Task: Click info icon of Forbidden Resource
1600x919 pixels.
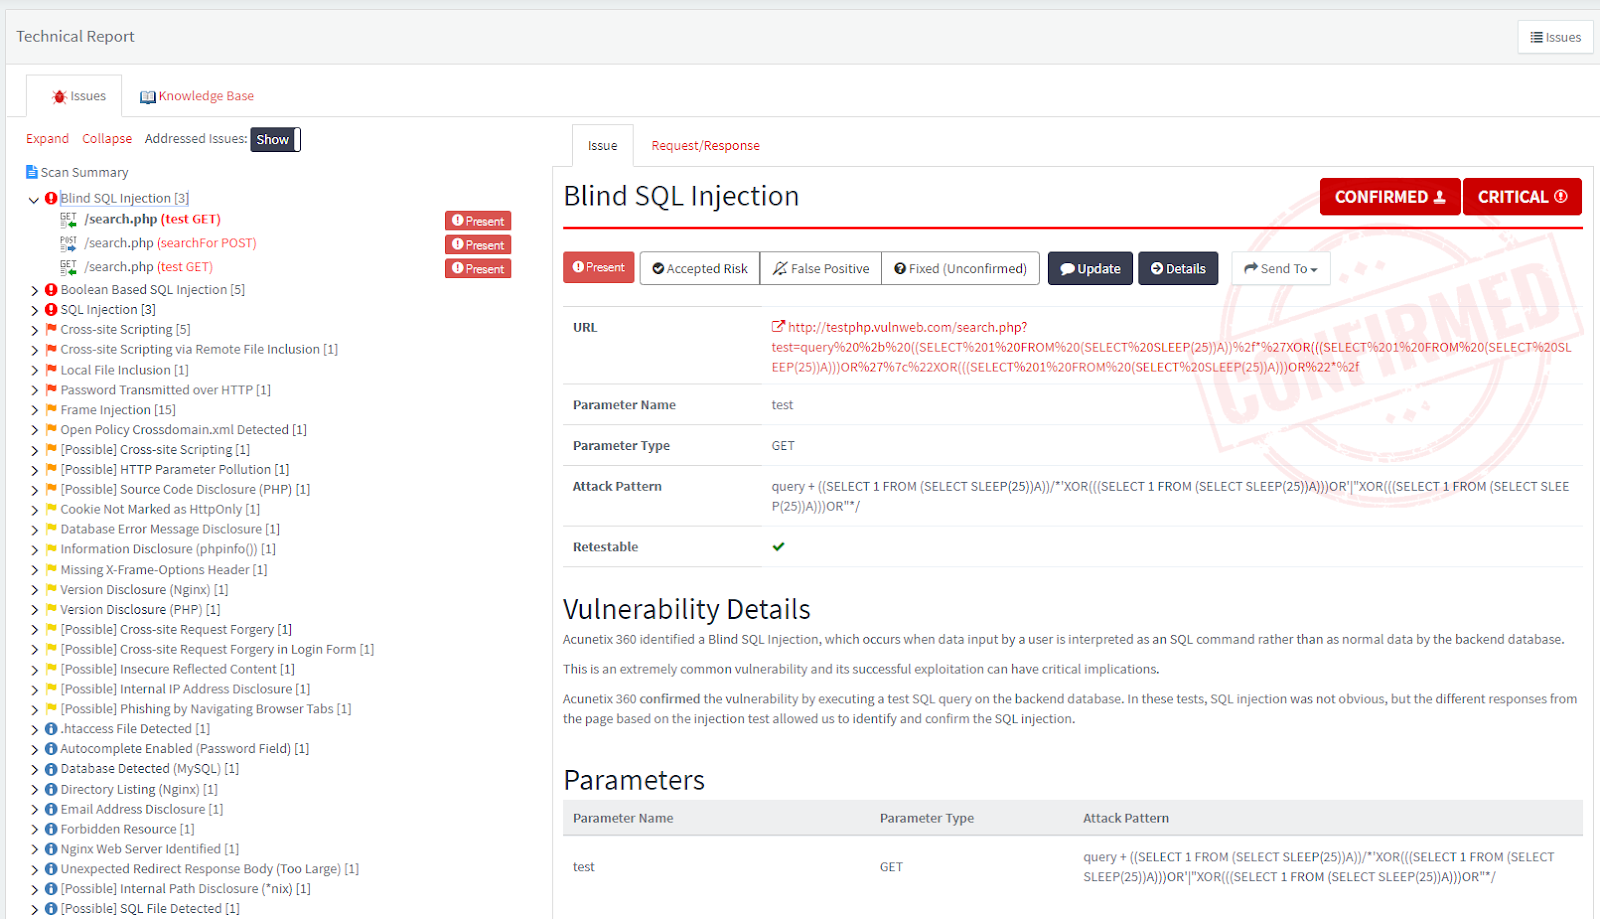Action: click(x=51, y=829)
